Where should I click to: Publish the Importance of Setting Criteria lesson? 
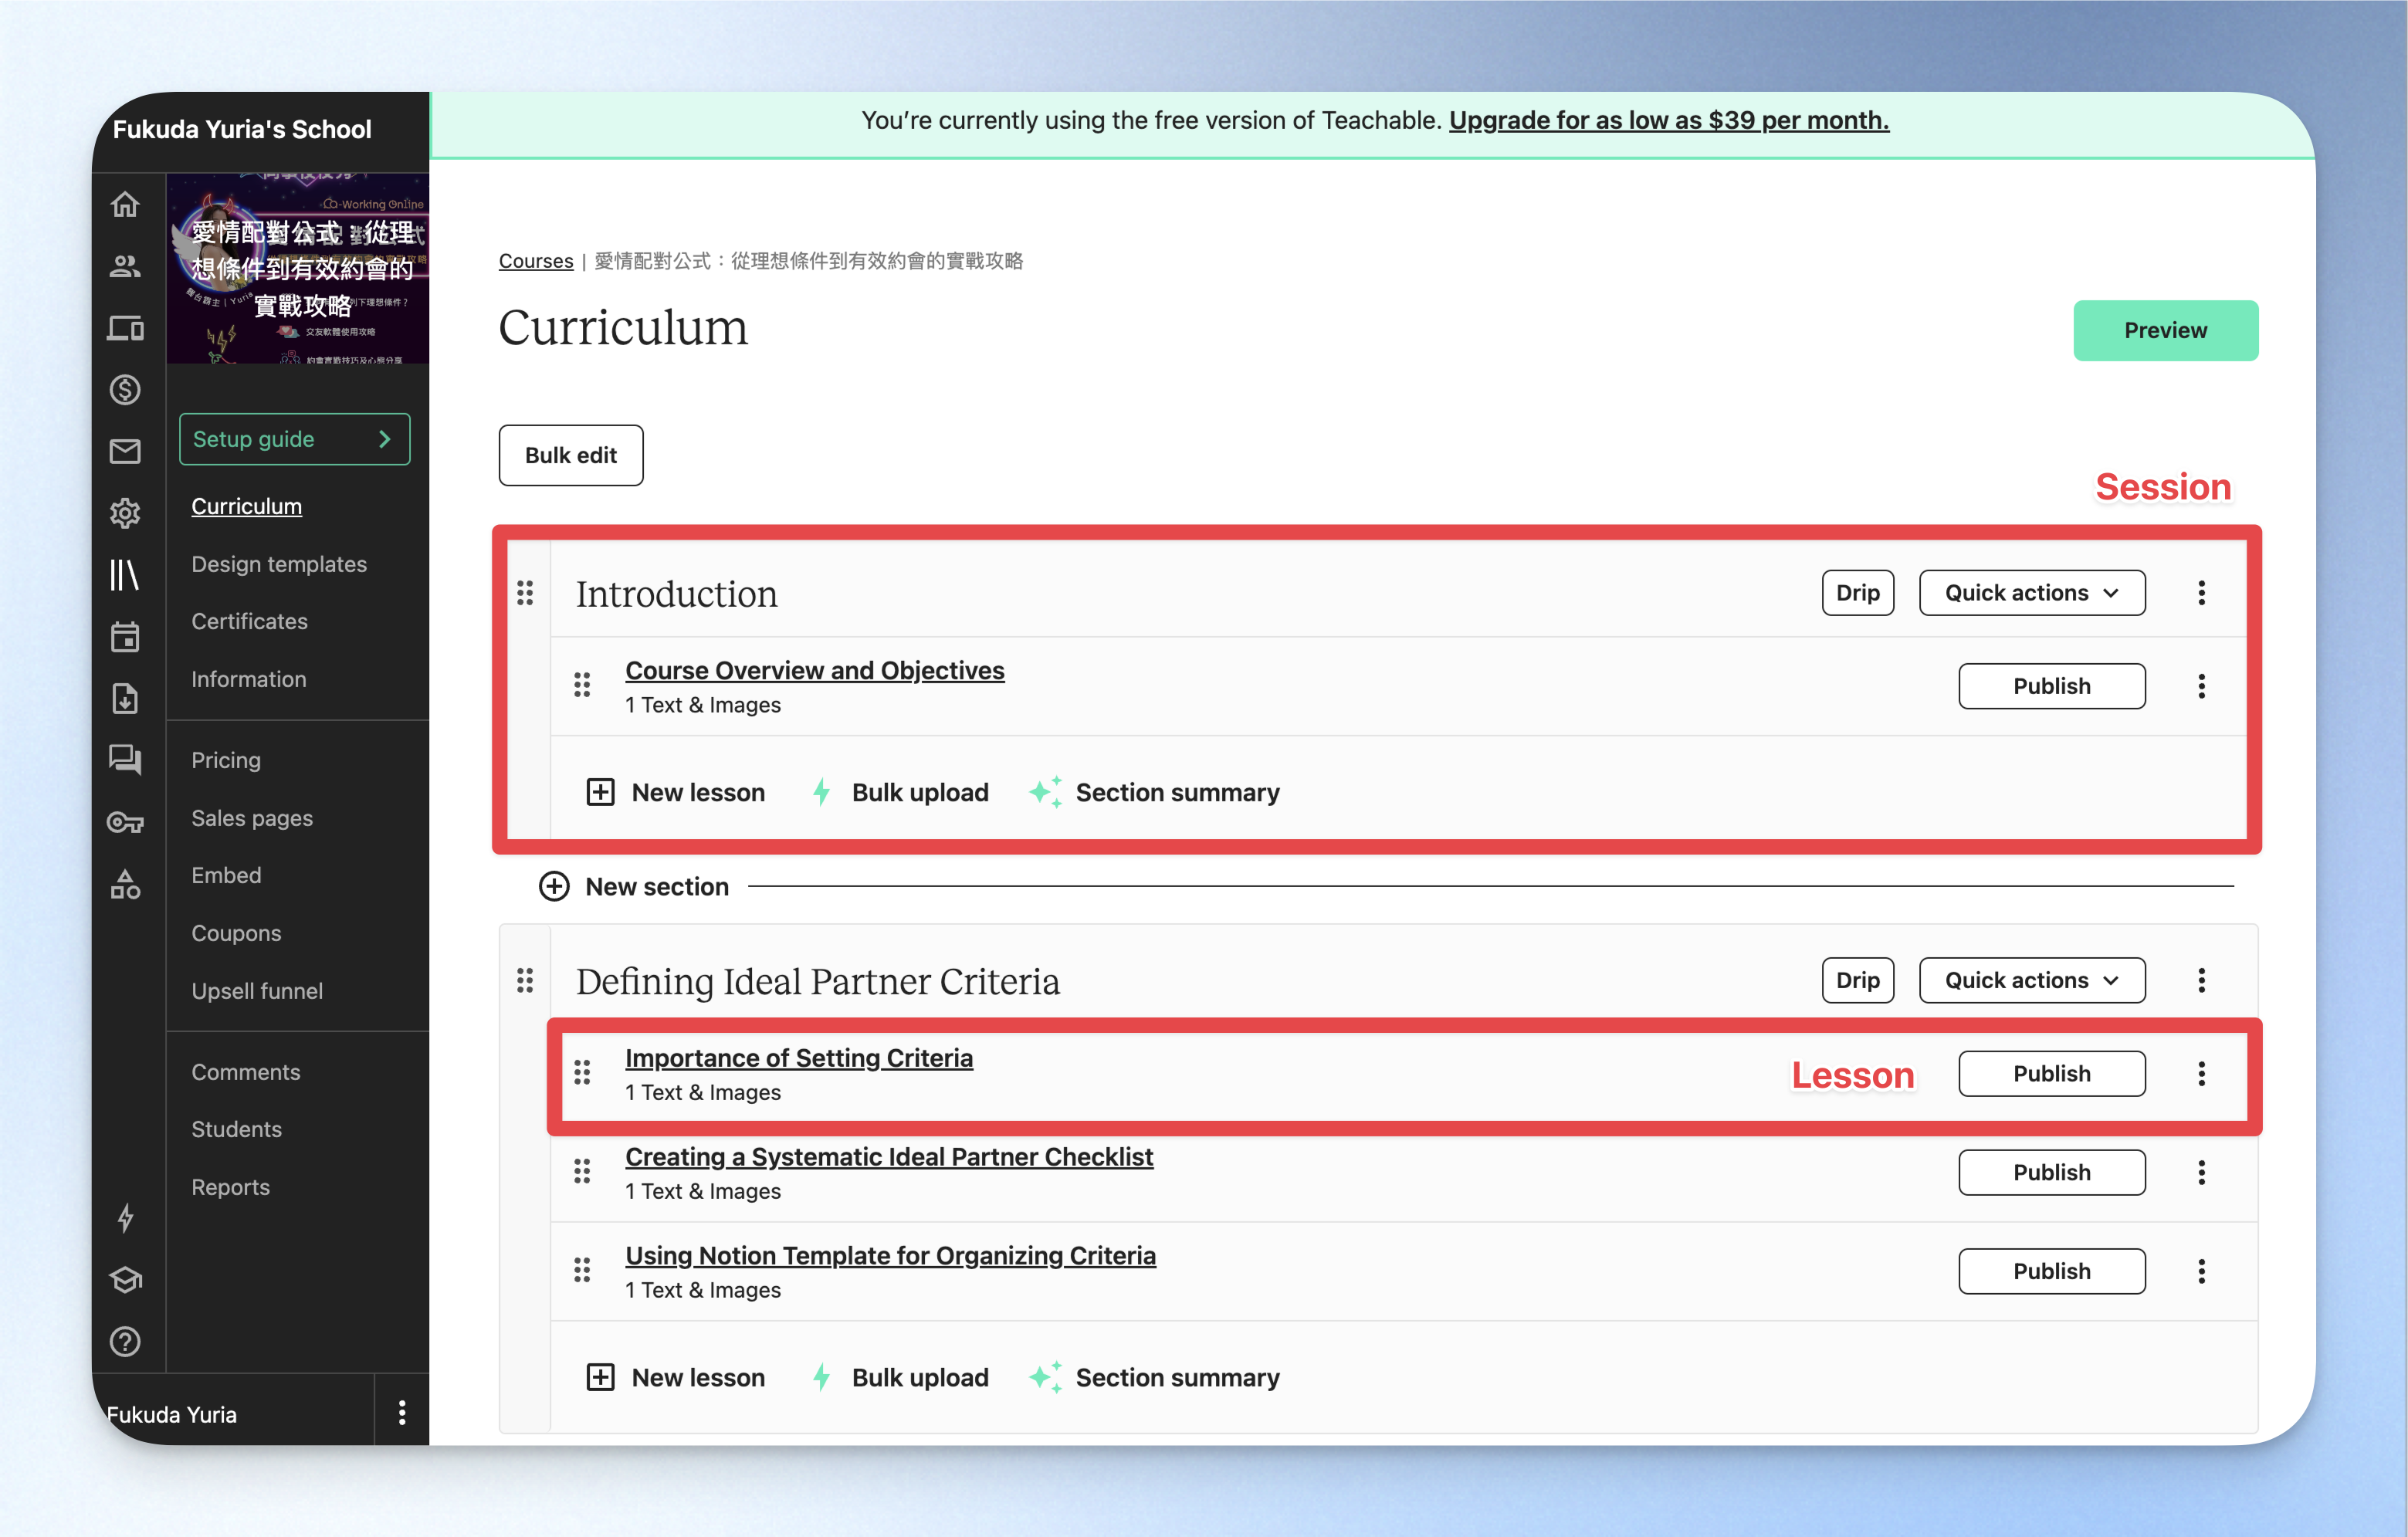(x=2052, y=1073)
